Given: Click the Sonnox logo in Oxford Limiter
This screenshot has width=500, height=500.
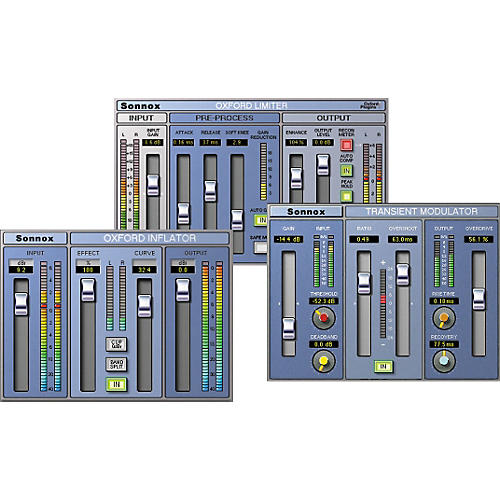Looking at the screenshot, I should [x=140, y=106].
